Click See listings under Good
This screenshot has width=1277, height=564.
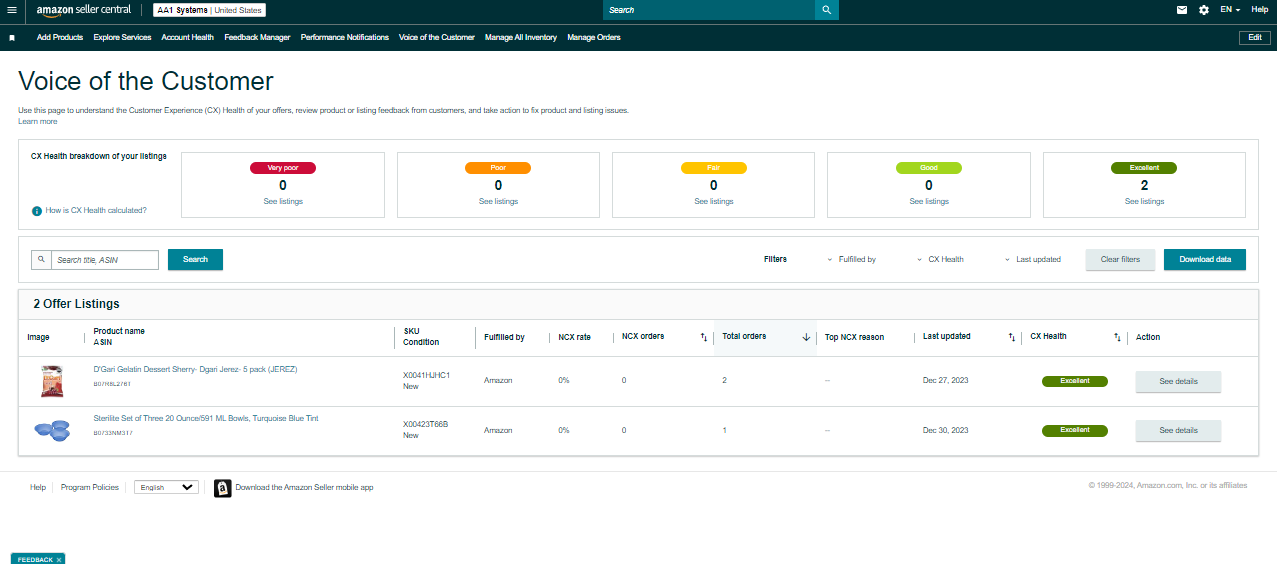(x=929, y=201)
